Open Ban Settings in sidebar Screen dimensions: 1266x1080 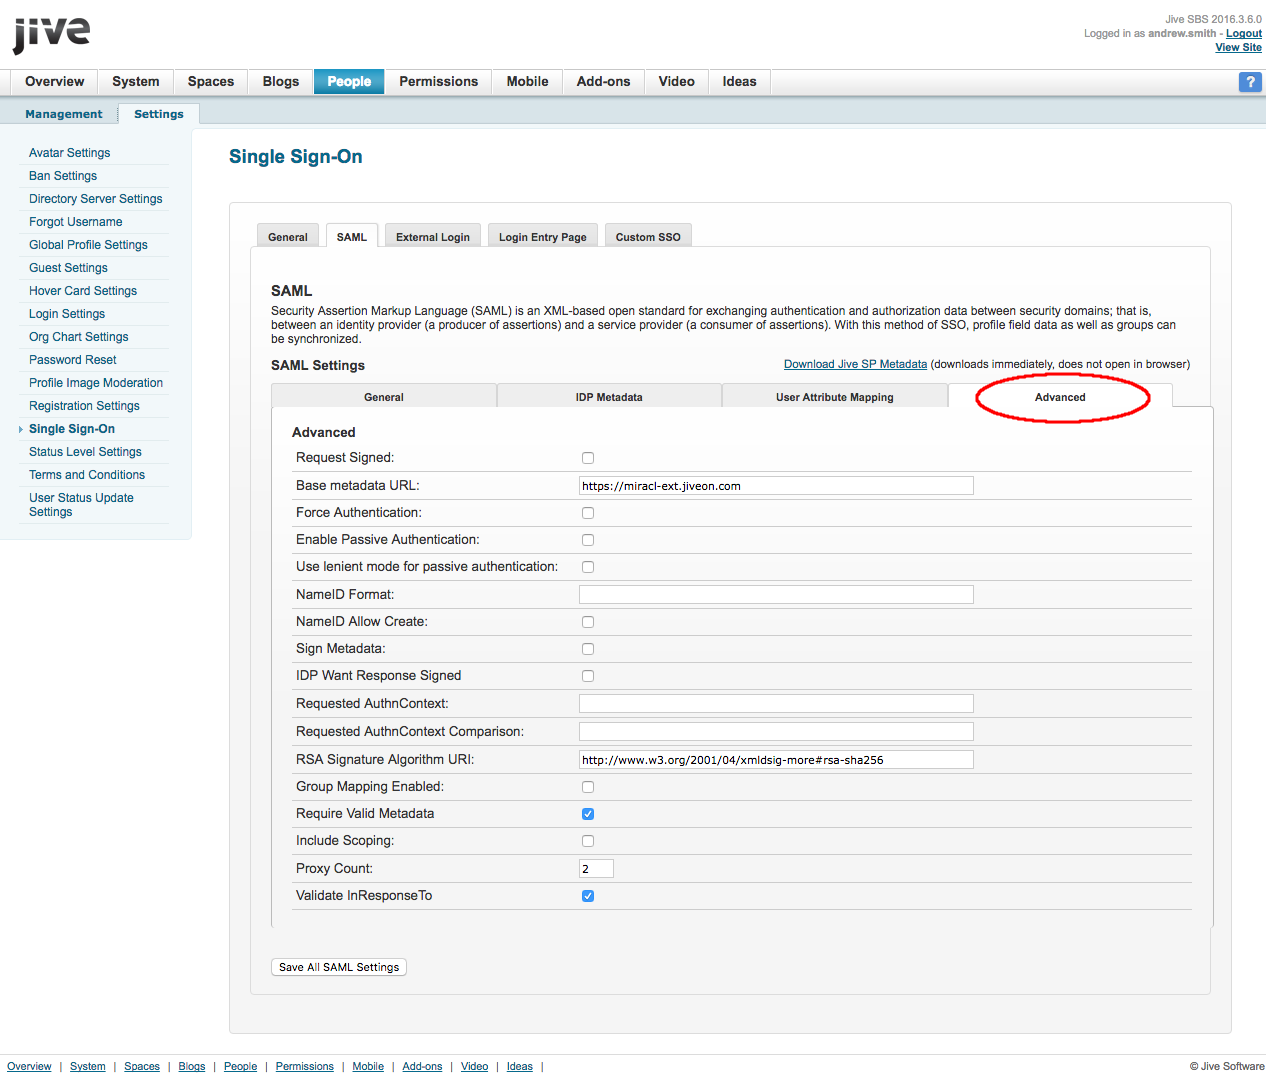point(63,176)
